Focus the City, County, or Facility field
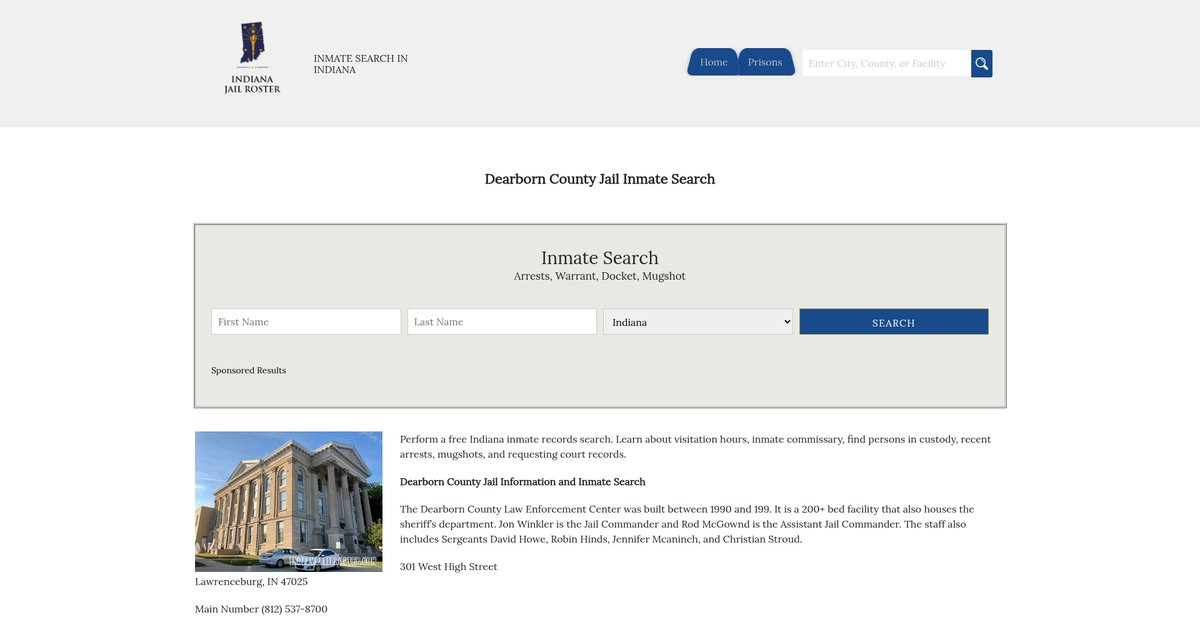Image resolution: width=1200 pixels, height=620 pixels. coord(886,64)
